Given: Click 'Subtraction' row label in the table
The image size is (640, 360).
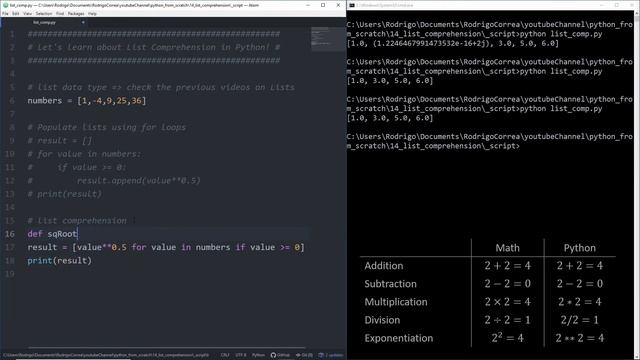Looking at the screenshot, I should [390, 284].
